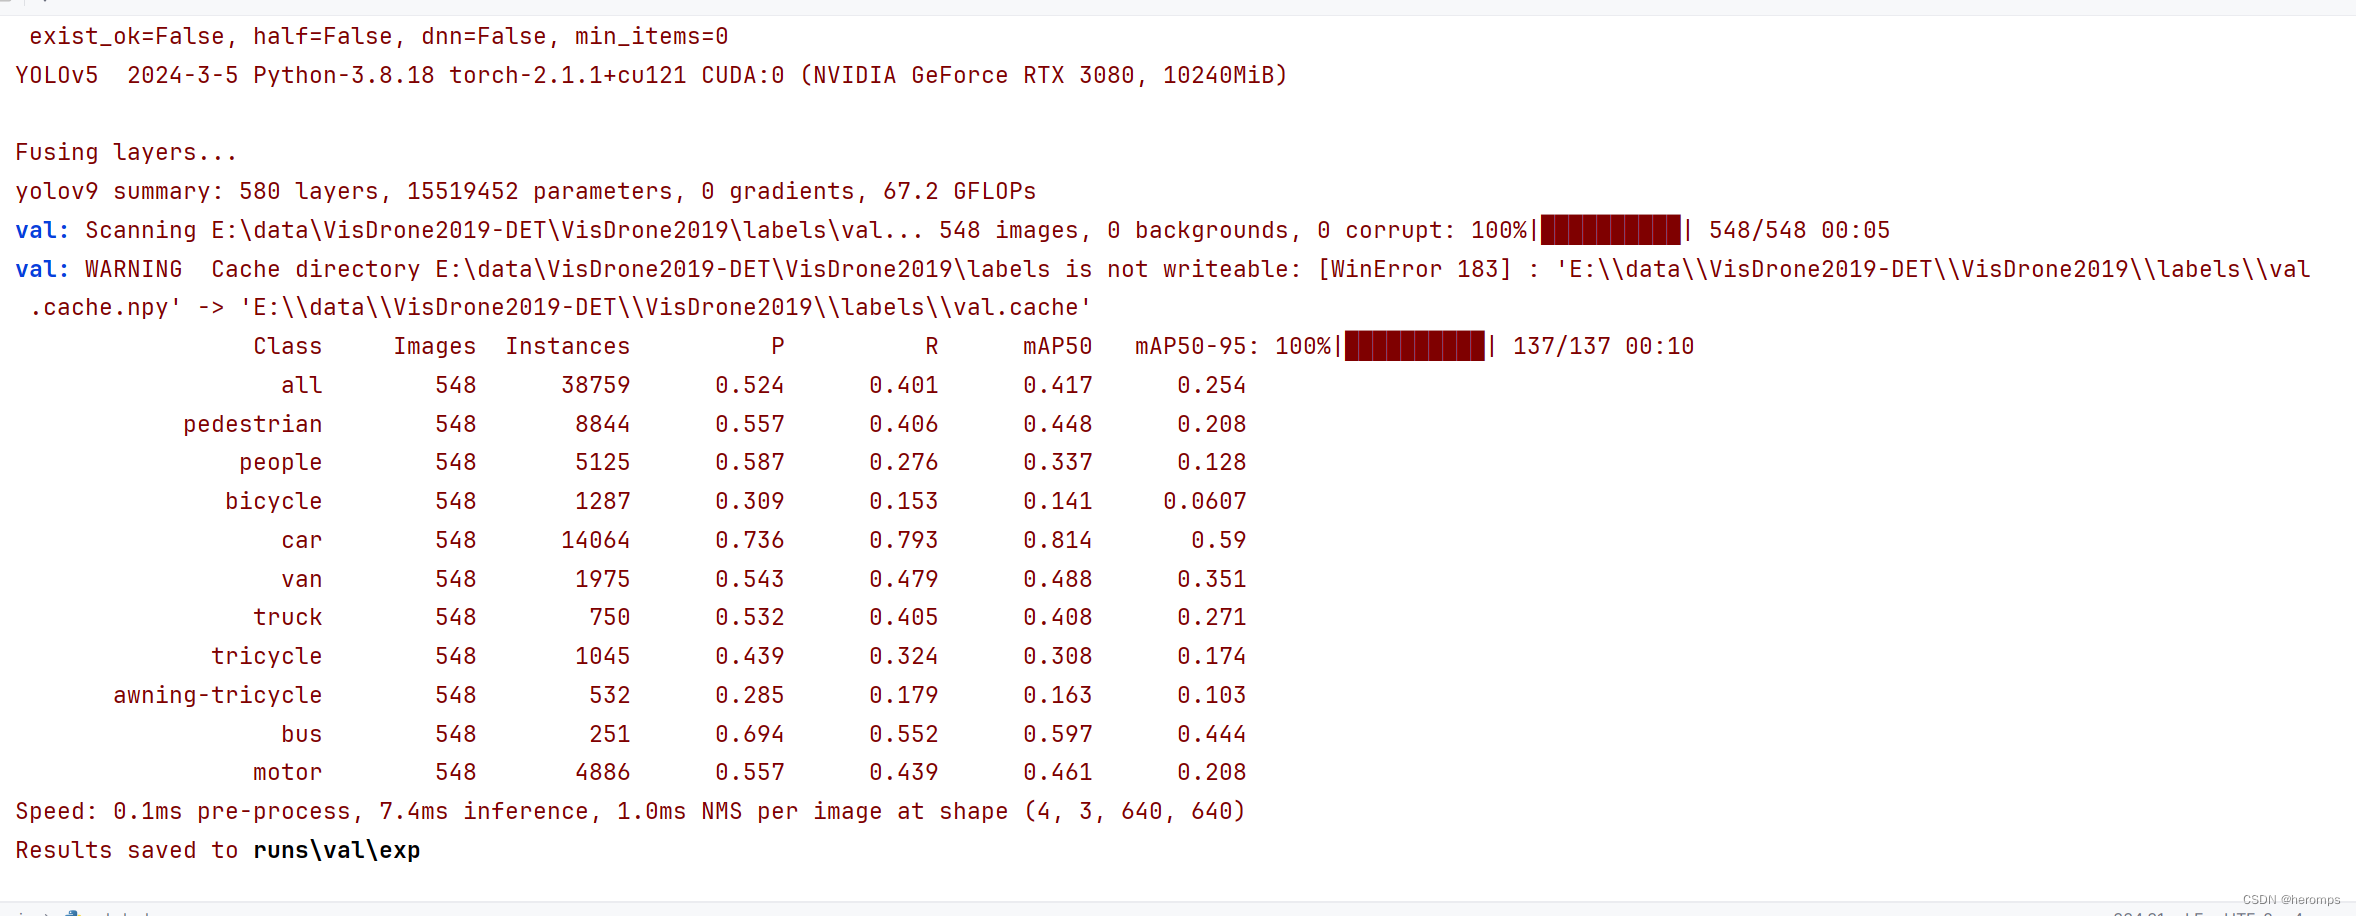Click the '67.2 GFLOPs' text
Screen dimensions: 2356x916
pyautogui.click(x=959, y=191)
